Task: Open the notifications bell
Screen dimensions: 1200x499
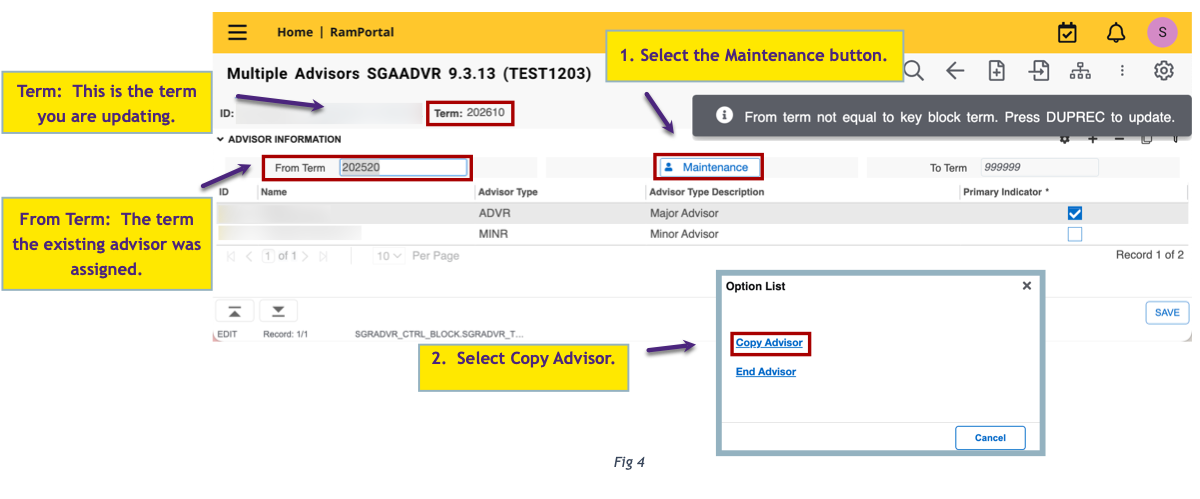Action: point(1116,33)
